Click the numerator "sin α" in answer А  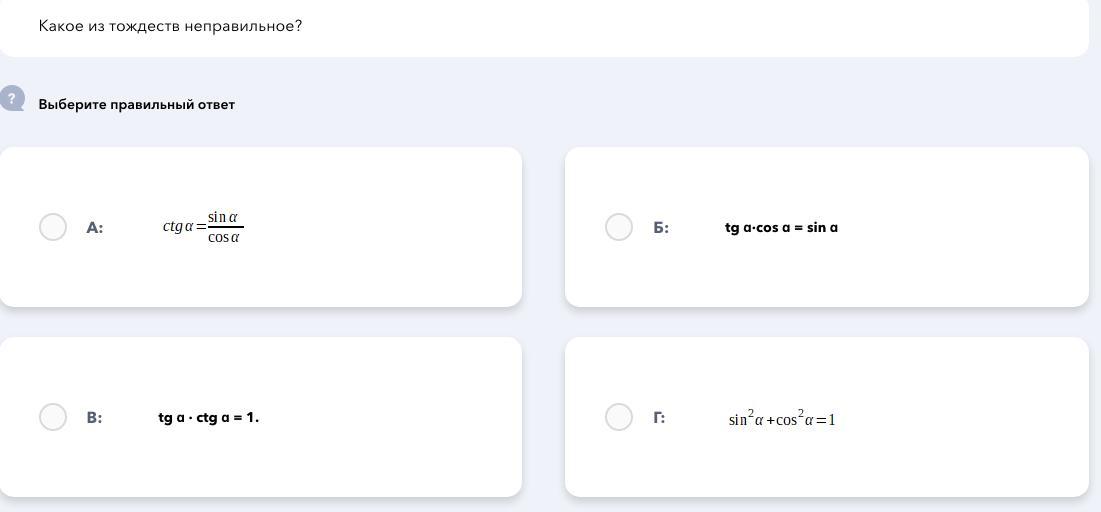[223, 217]
